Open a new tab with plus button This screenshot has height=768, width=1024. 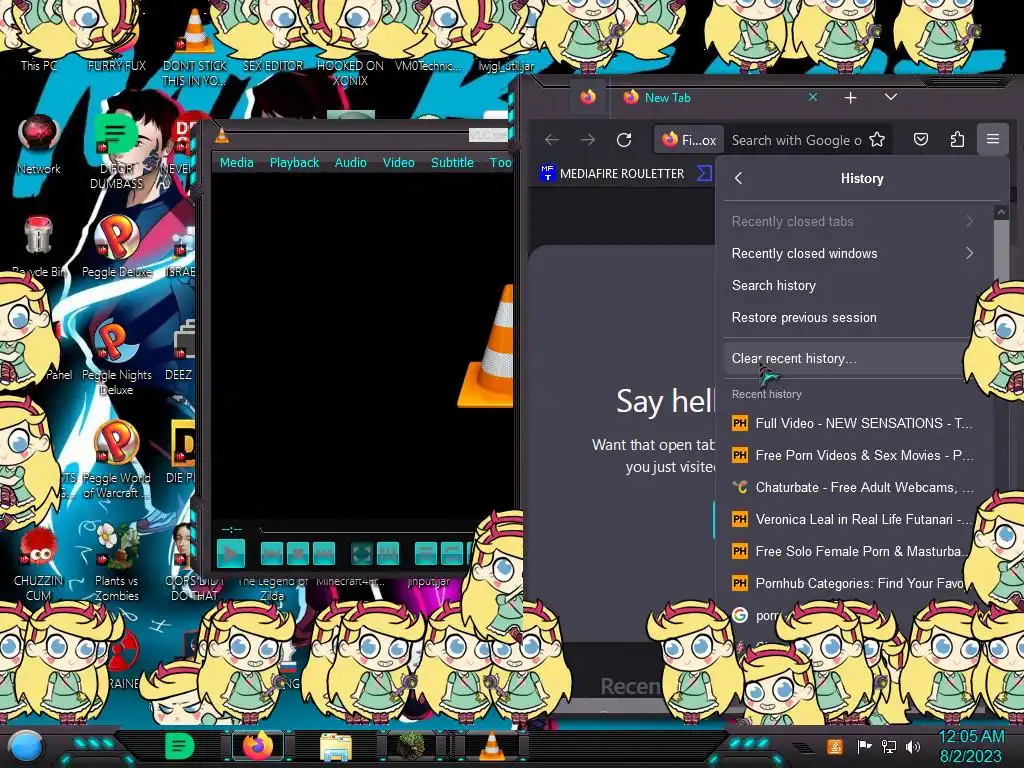850,98
